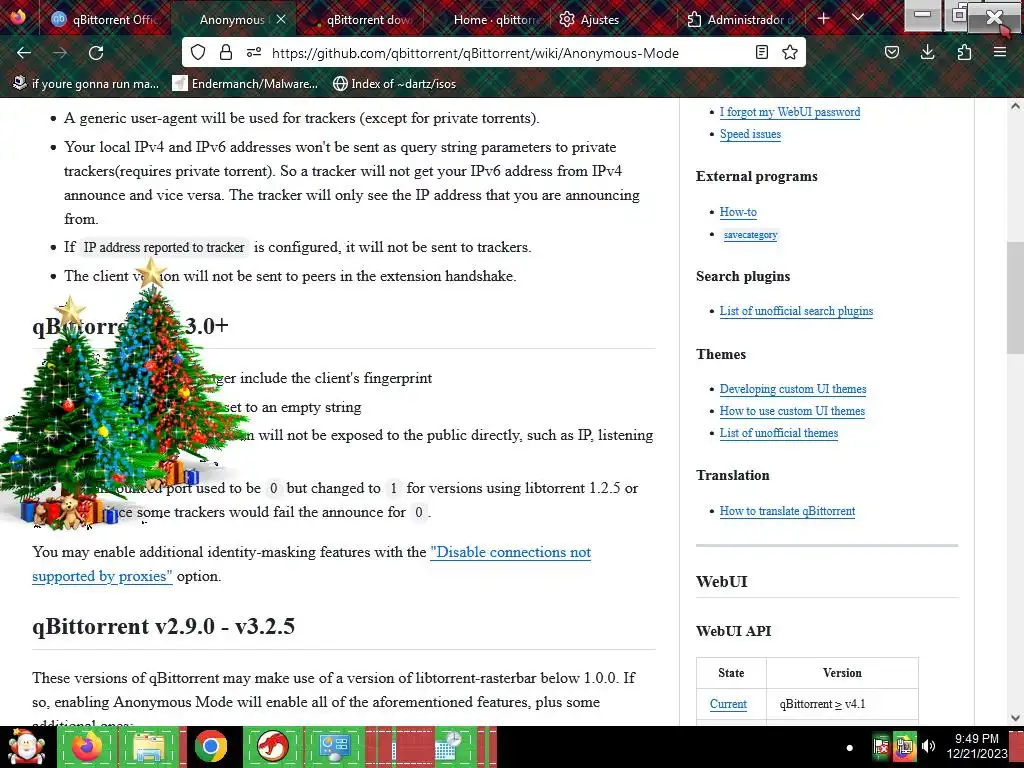Open site permissions icon in address bar
Image resolution: width=1024 pixels, height=768 pixels.
(254, 52)
